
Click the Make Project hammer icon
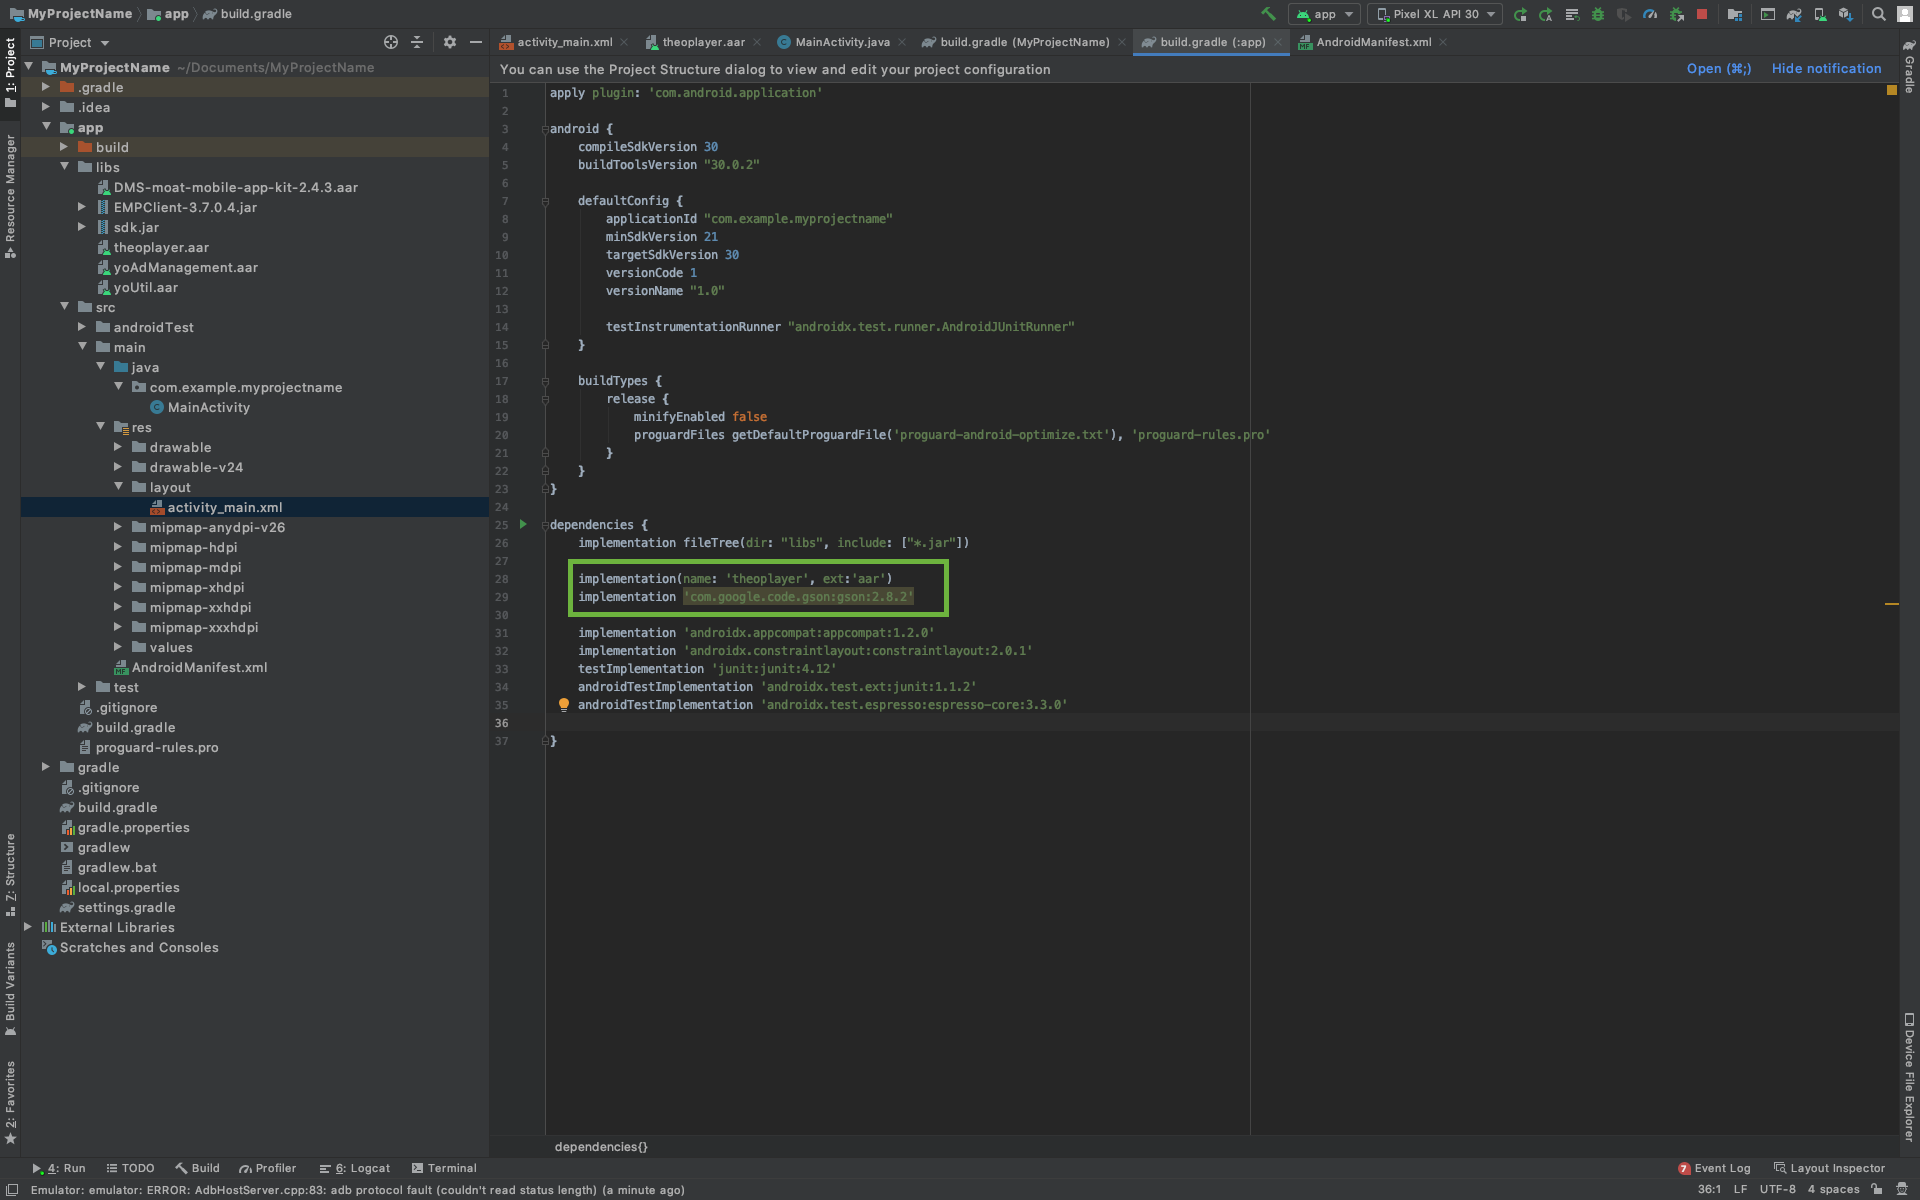(x=1268, y=14)
